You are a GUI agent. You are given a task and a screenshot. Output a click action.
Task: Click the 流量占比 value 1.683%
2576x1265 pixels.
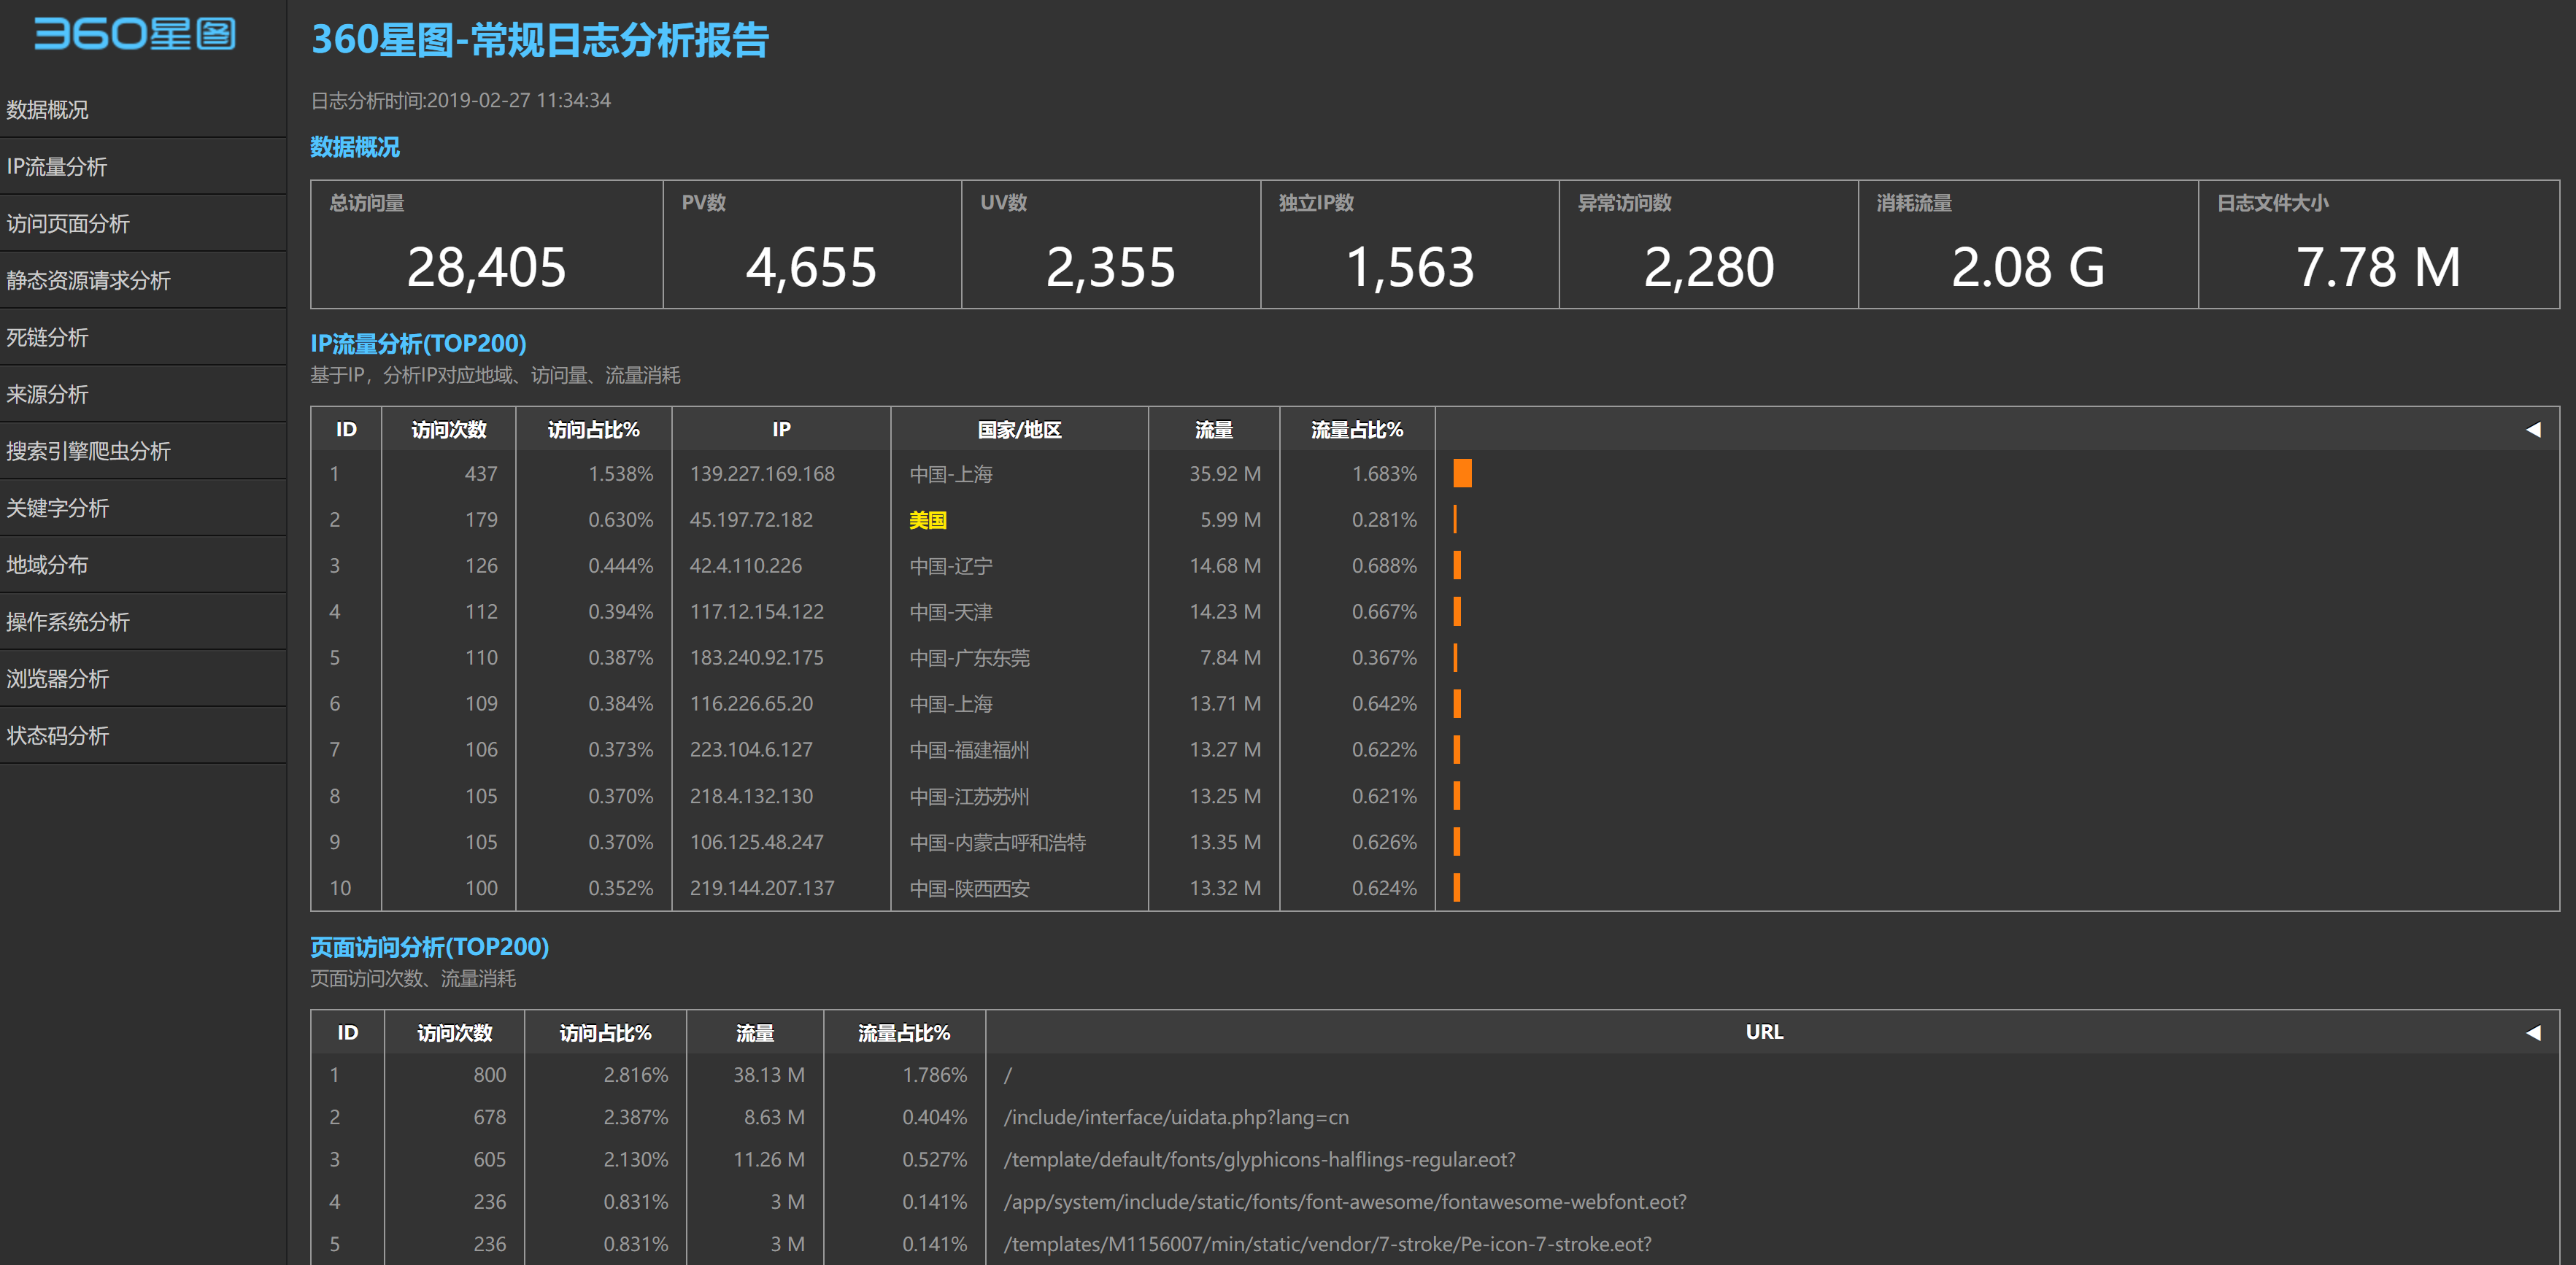pyautogui.click(x=1384, y=474)
